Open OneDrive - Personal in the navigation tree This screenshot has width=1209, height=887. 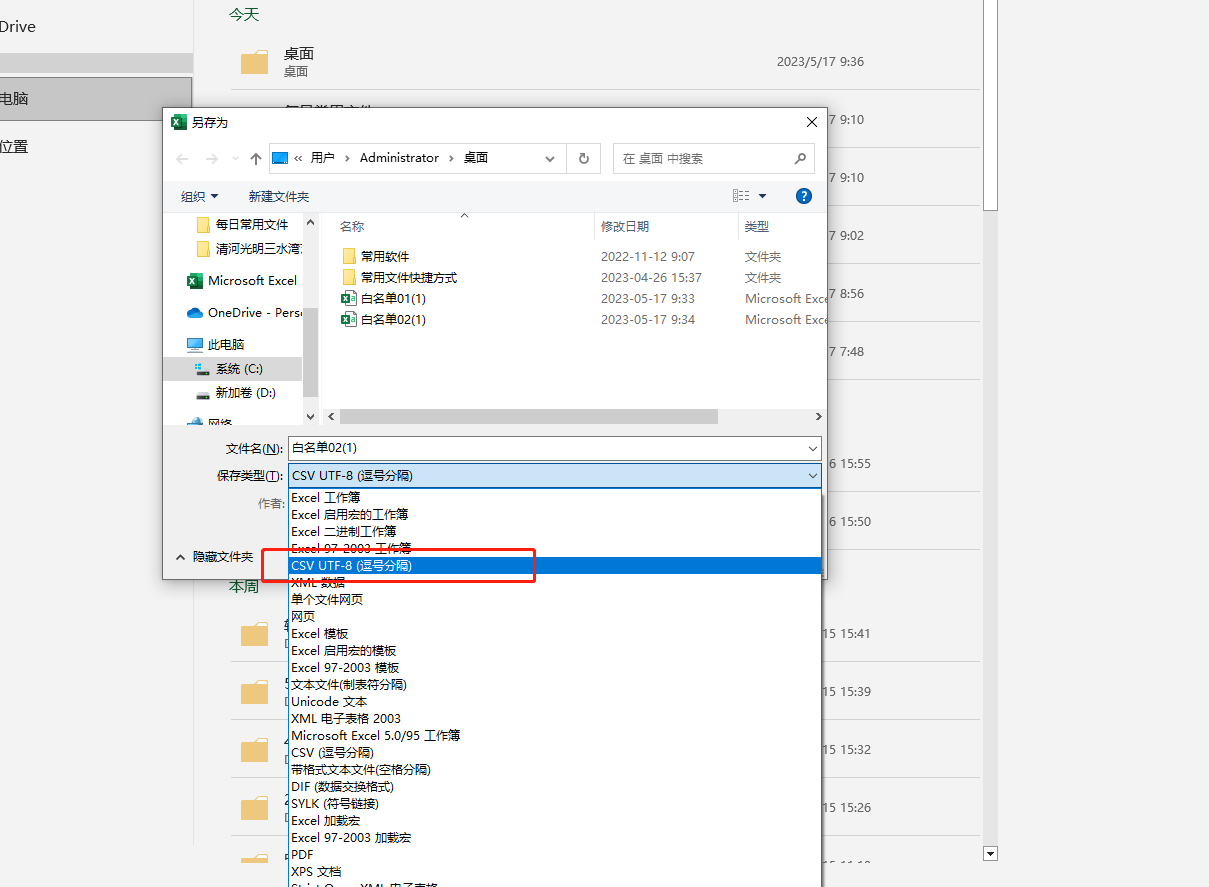pyautogui.click(x=244, y=312)
